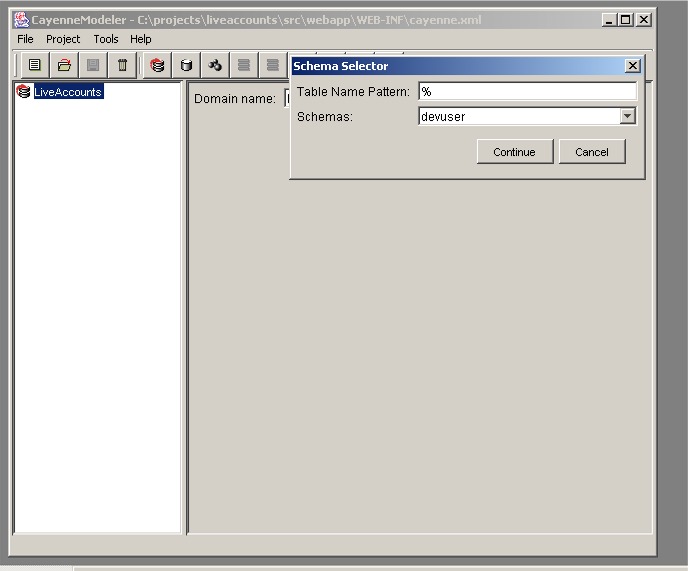Click the second greyed-out entity toolbar icon
This screenshot has height=571, width=688.
273,65
